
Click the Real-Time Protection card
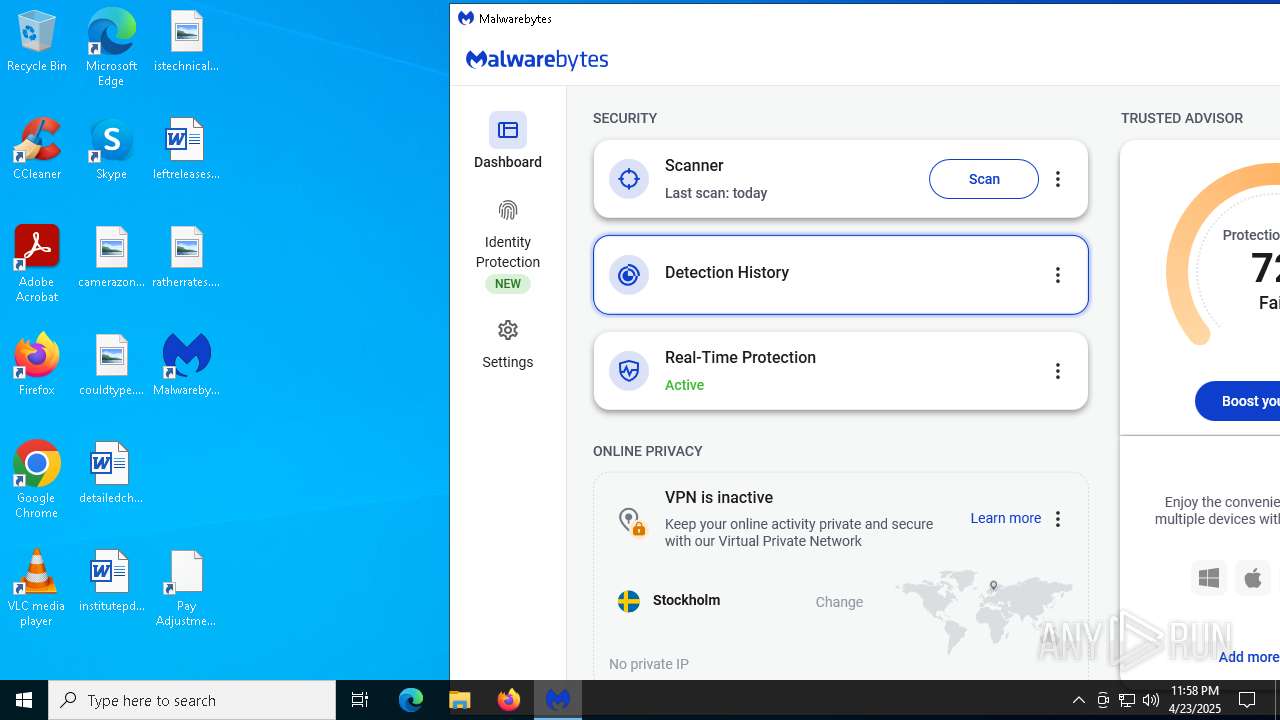click(840, 371)
